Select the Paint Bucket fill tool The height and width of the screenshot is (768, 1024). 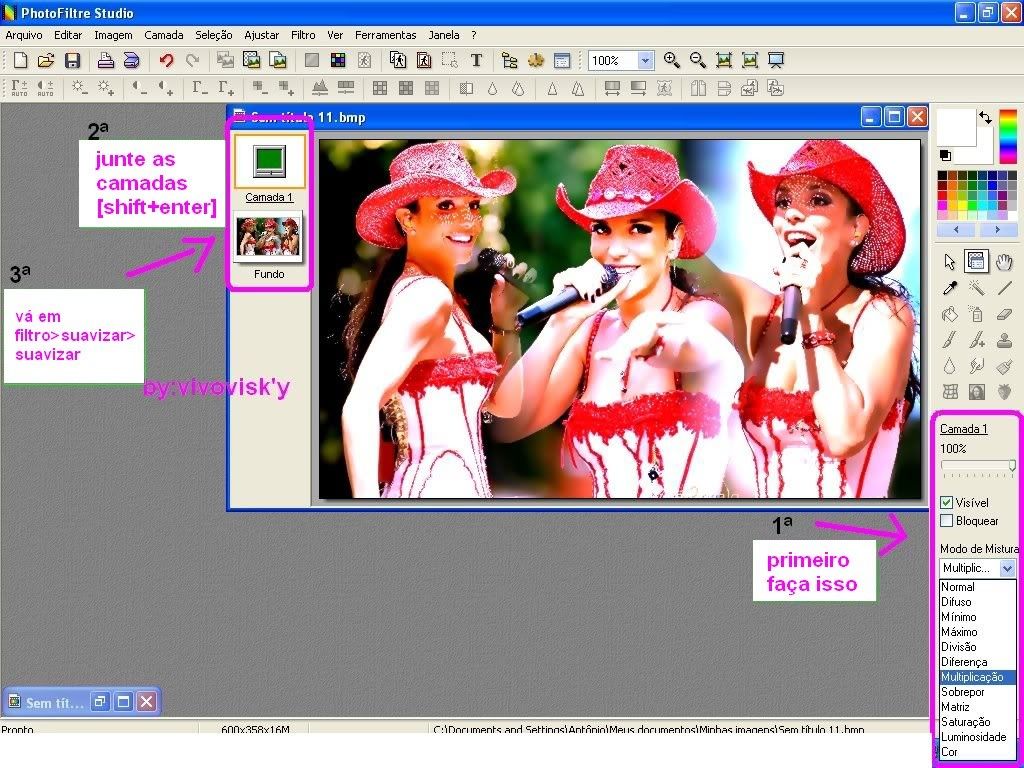(x=950, y=314)
